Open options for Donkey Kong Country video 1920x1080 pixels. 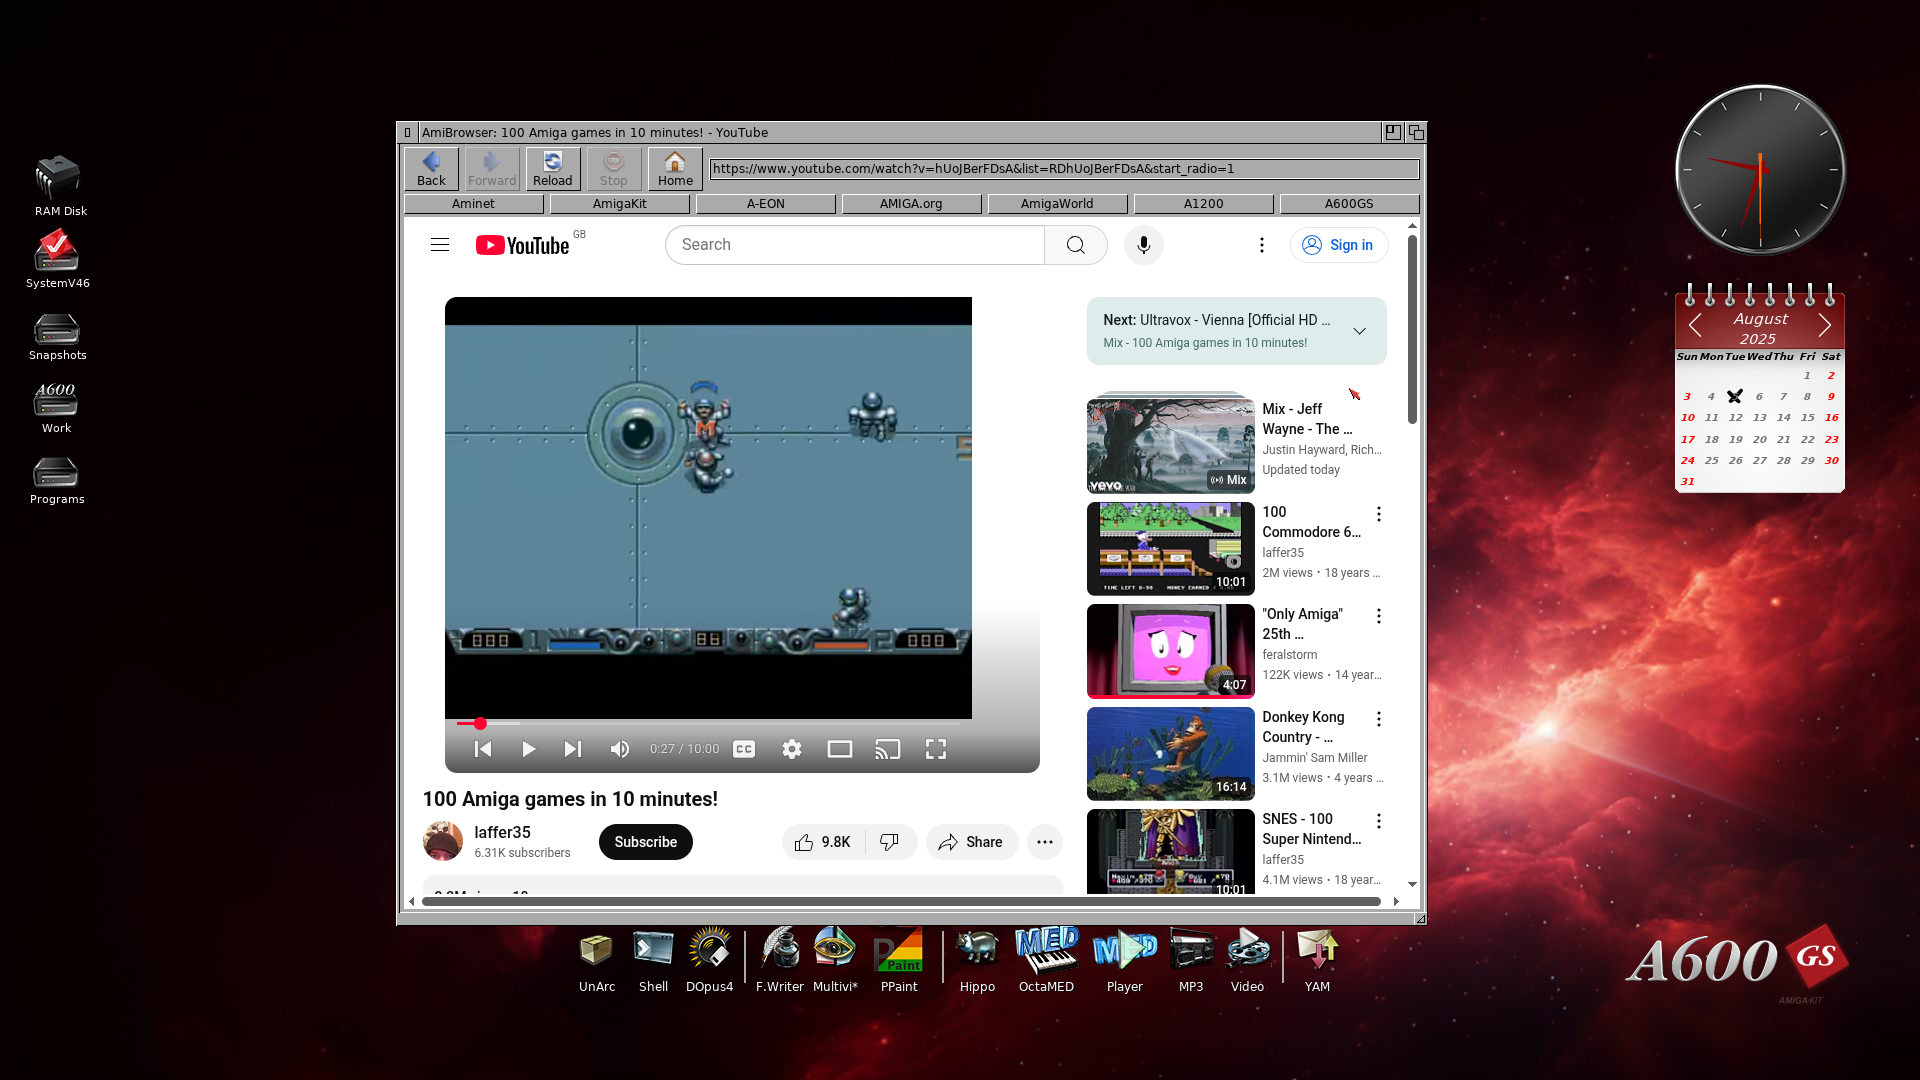[x=1379, y=719]
